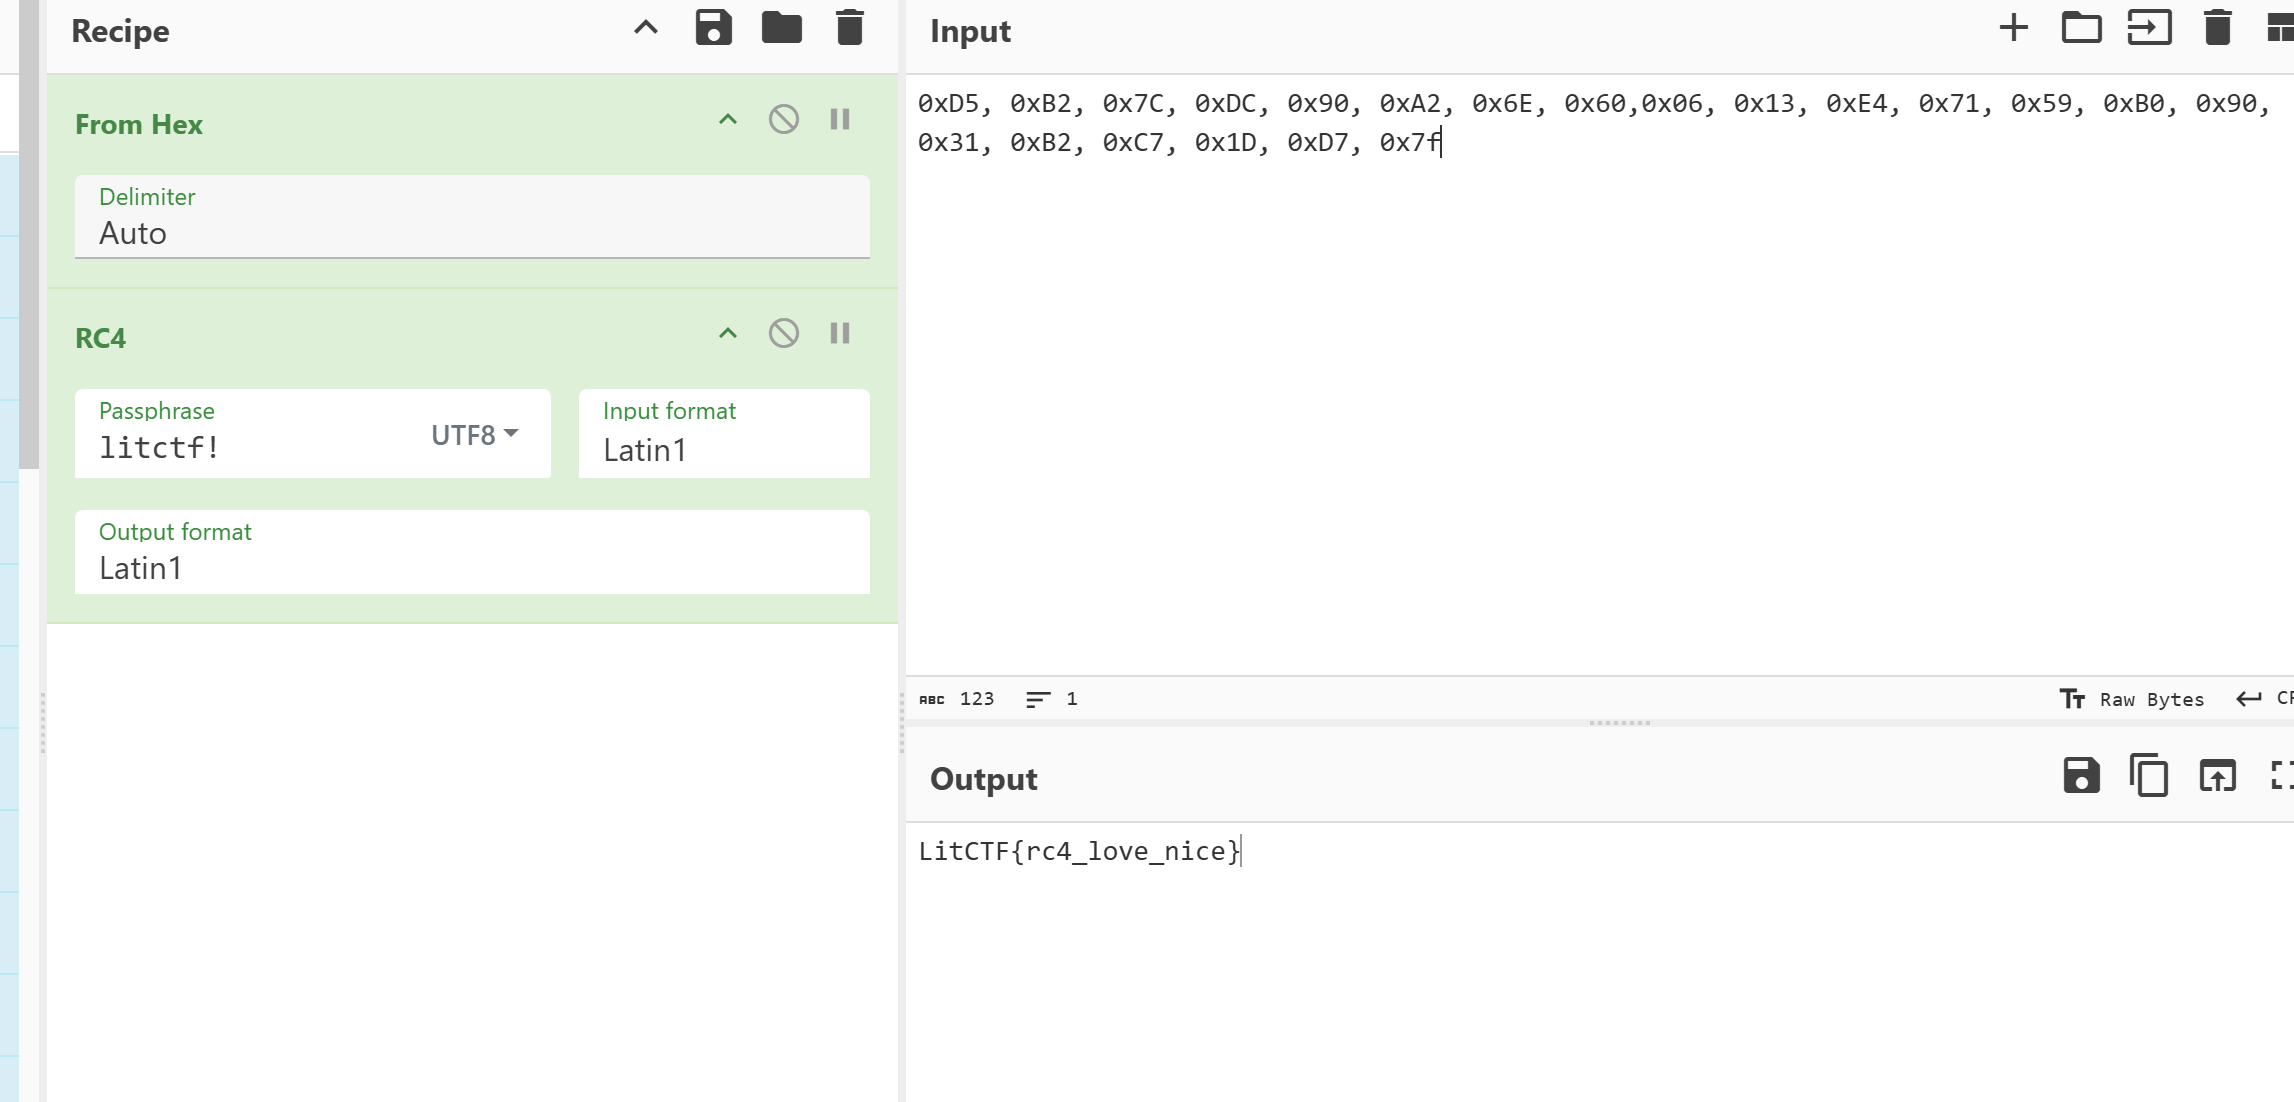Image resolution: width=2294 pixels, height=1102 pixels.
Task: Click the From Hex operation title
Action: coord(139,125)
